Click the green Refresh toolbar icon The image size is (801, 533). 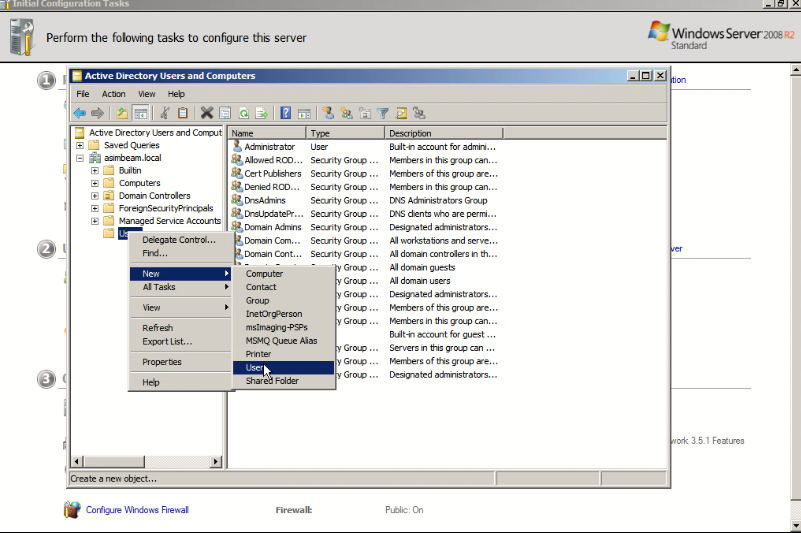click(244, 113)
